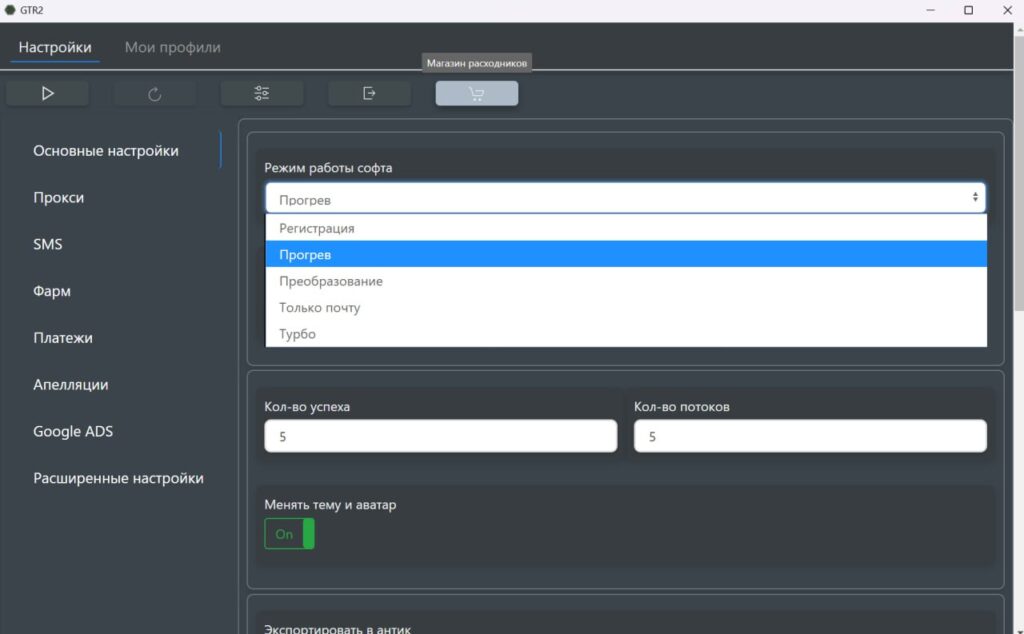Open the Платежи settings section
1024x634 pixels.
coord(63,338)
